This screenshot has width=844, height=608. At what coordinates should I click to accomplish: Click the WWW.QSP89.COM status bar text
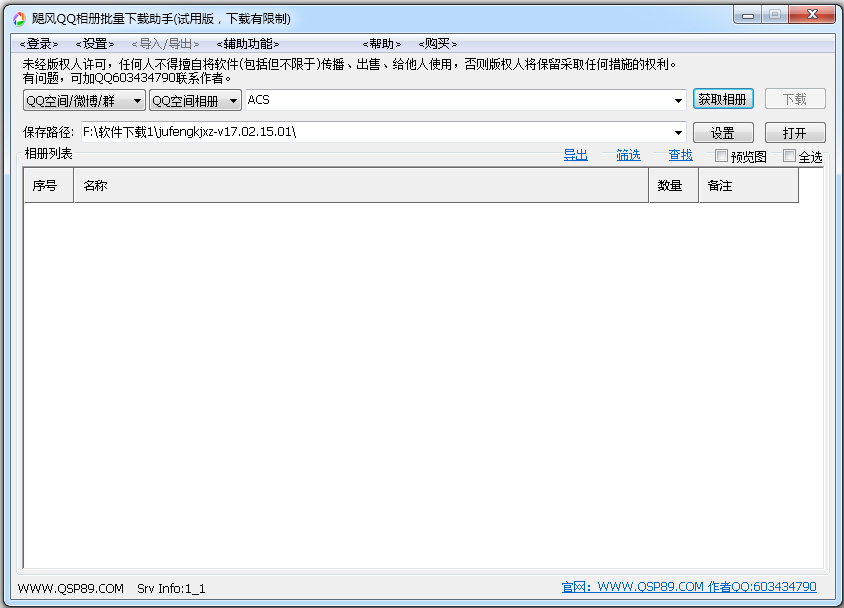[x=71, y=589]
